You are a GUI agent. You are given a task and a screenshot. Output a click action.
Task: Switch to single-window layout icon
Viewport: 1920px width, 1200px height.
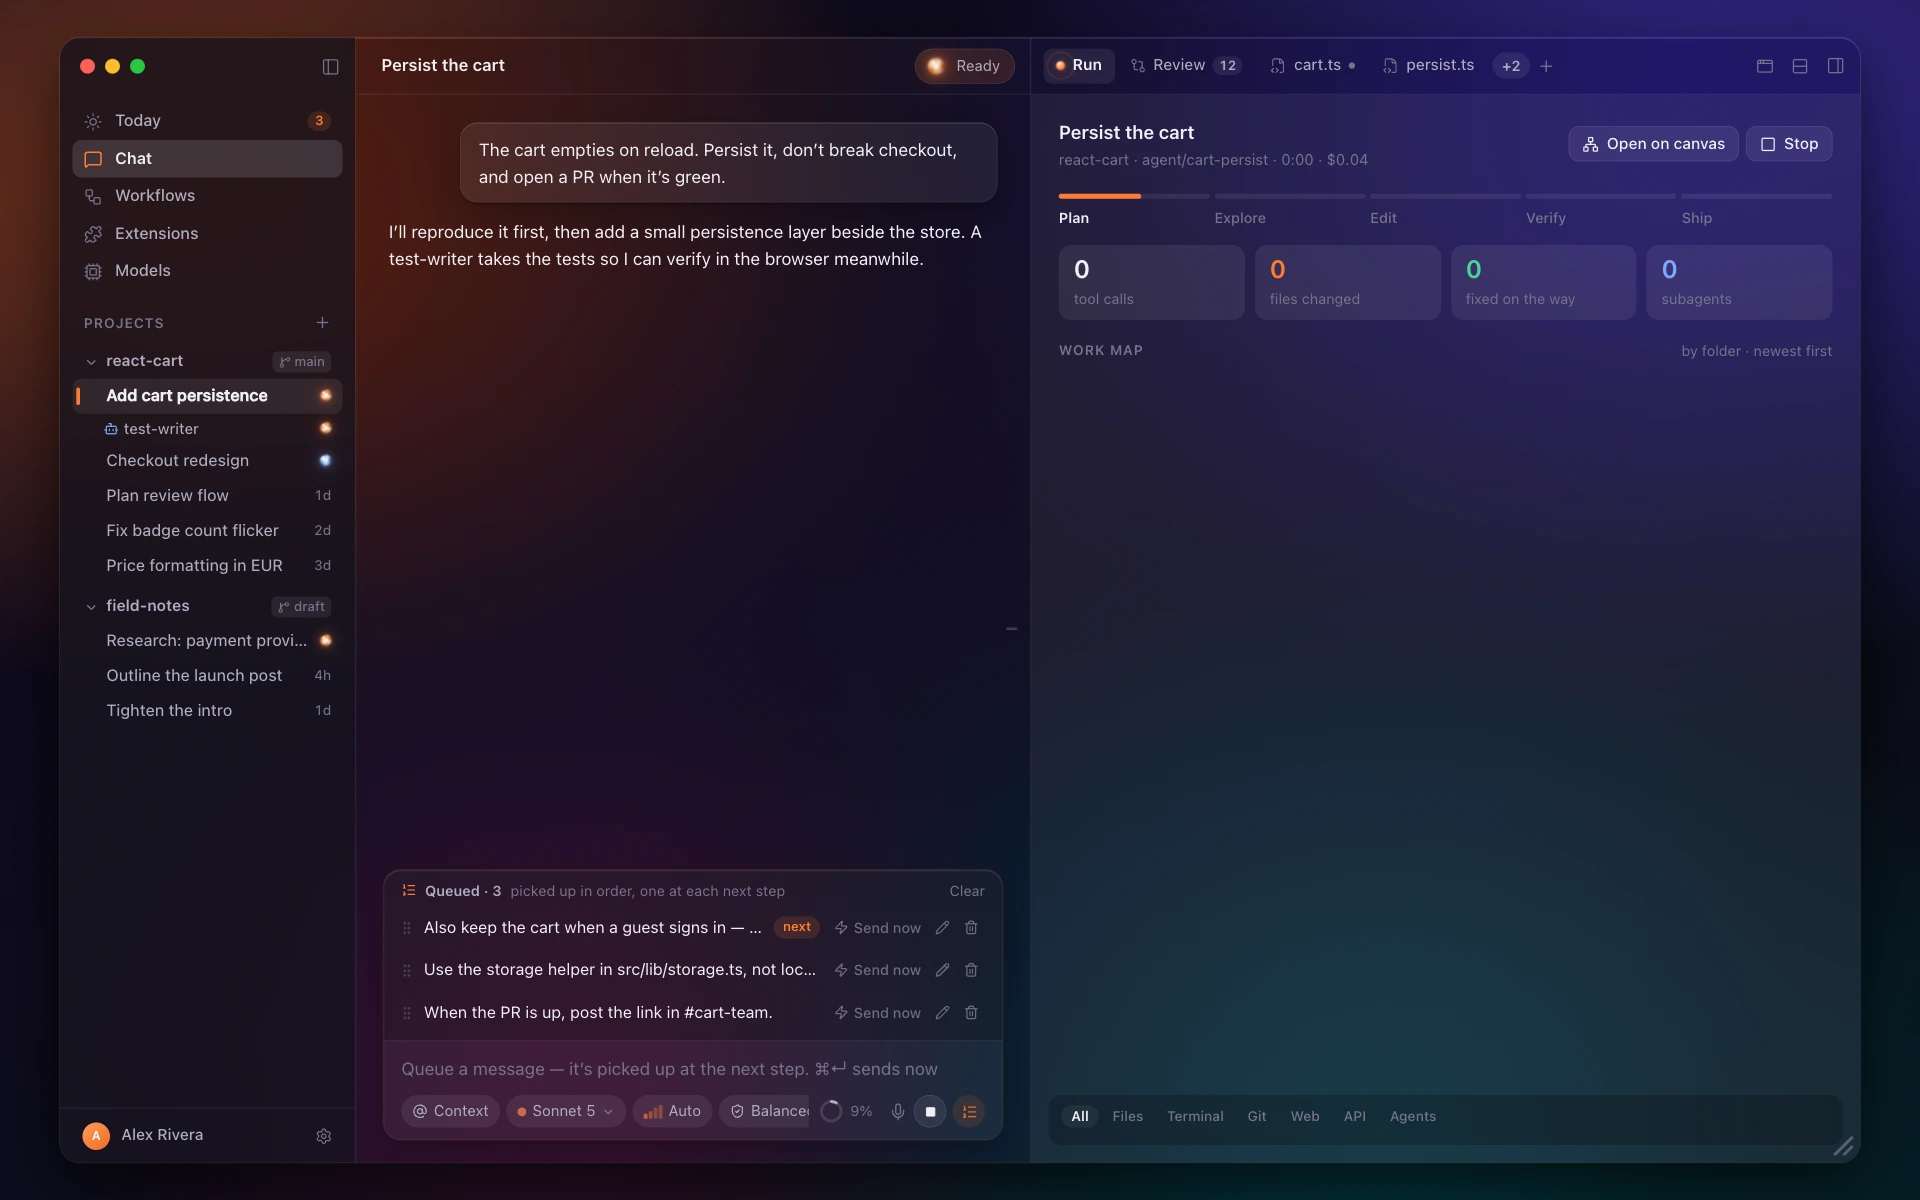click(1765, 66)
